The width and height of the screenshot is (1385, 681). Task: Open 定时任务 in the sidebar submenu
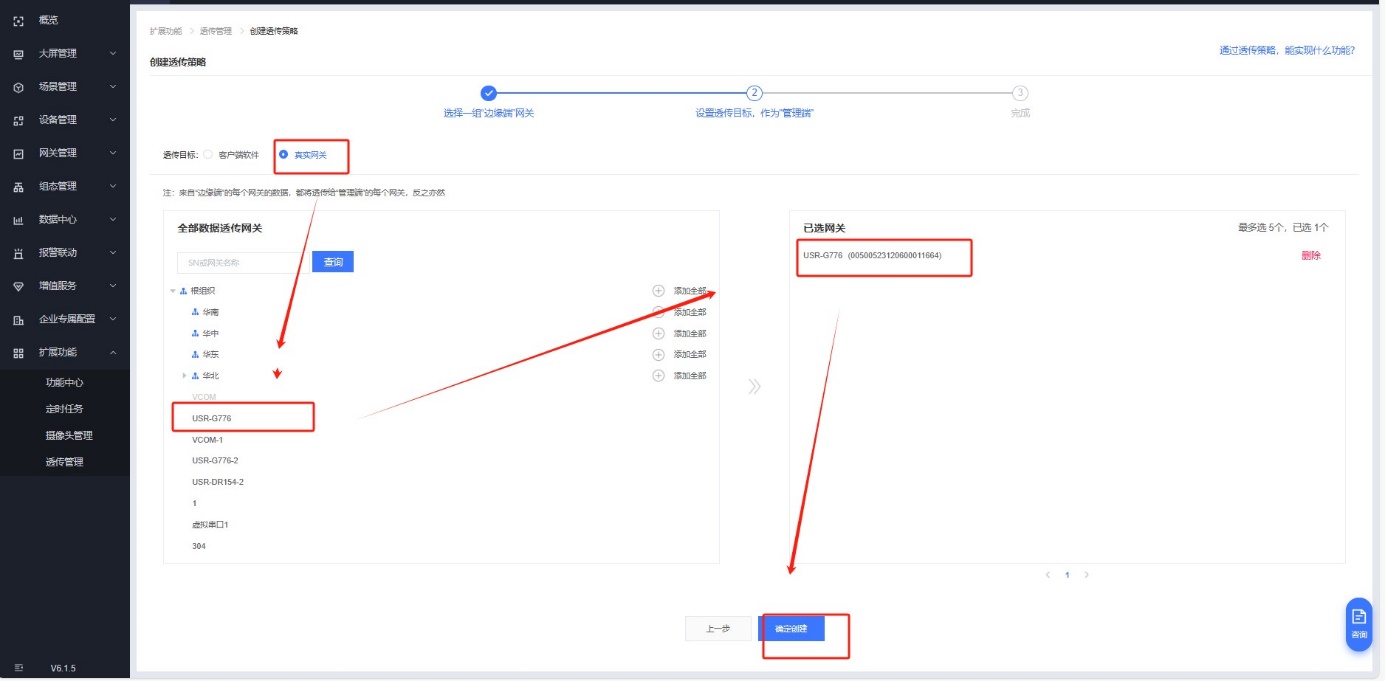[x=64, y=409]
